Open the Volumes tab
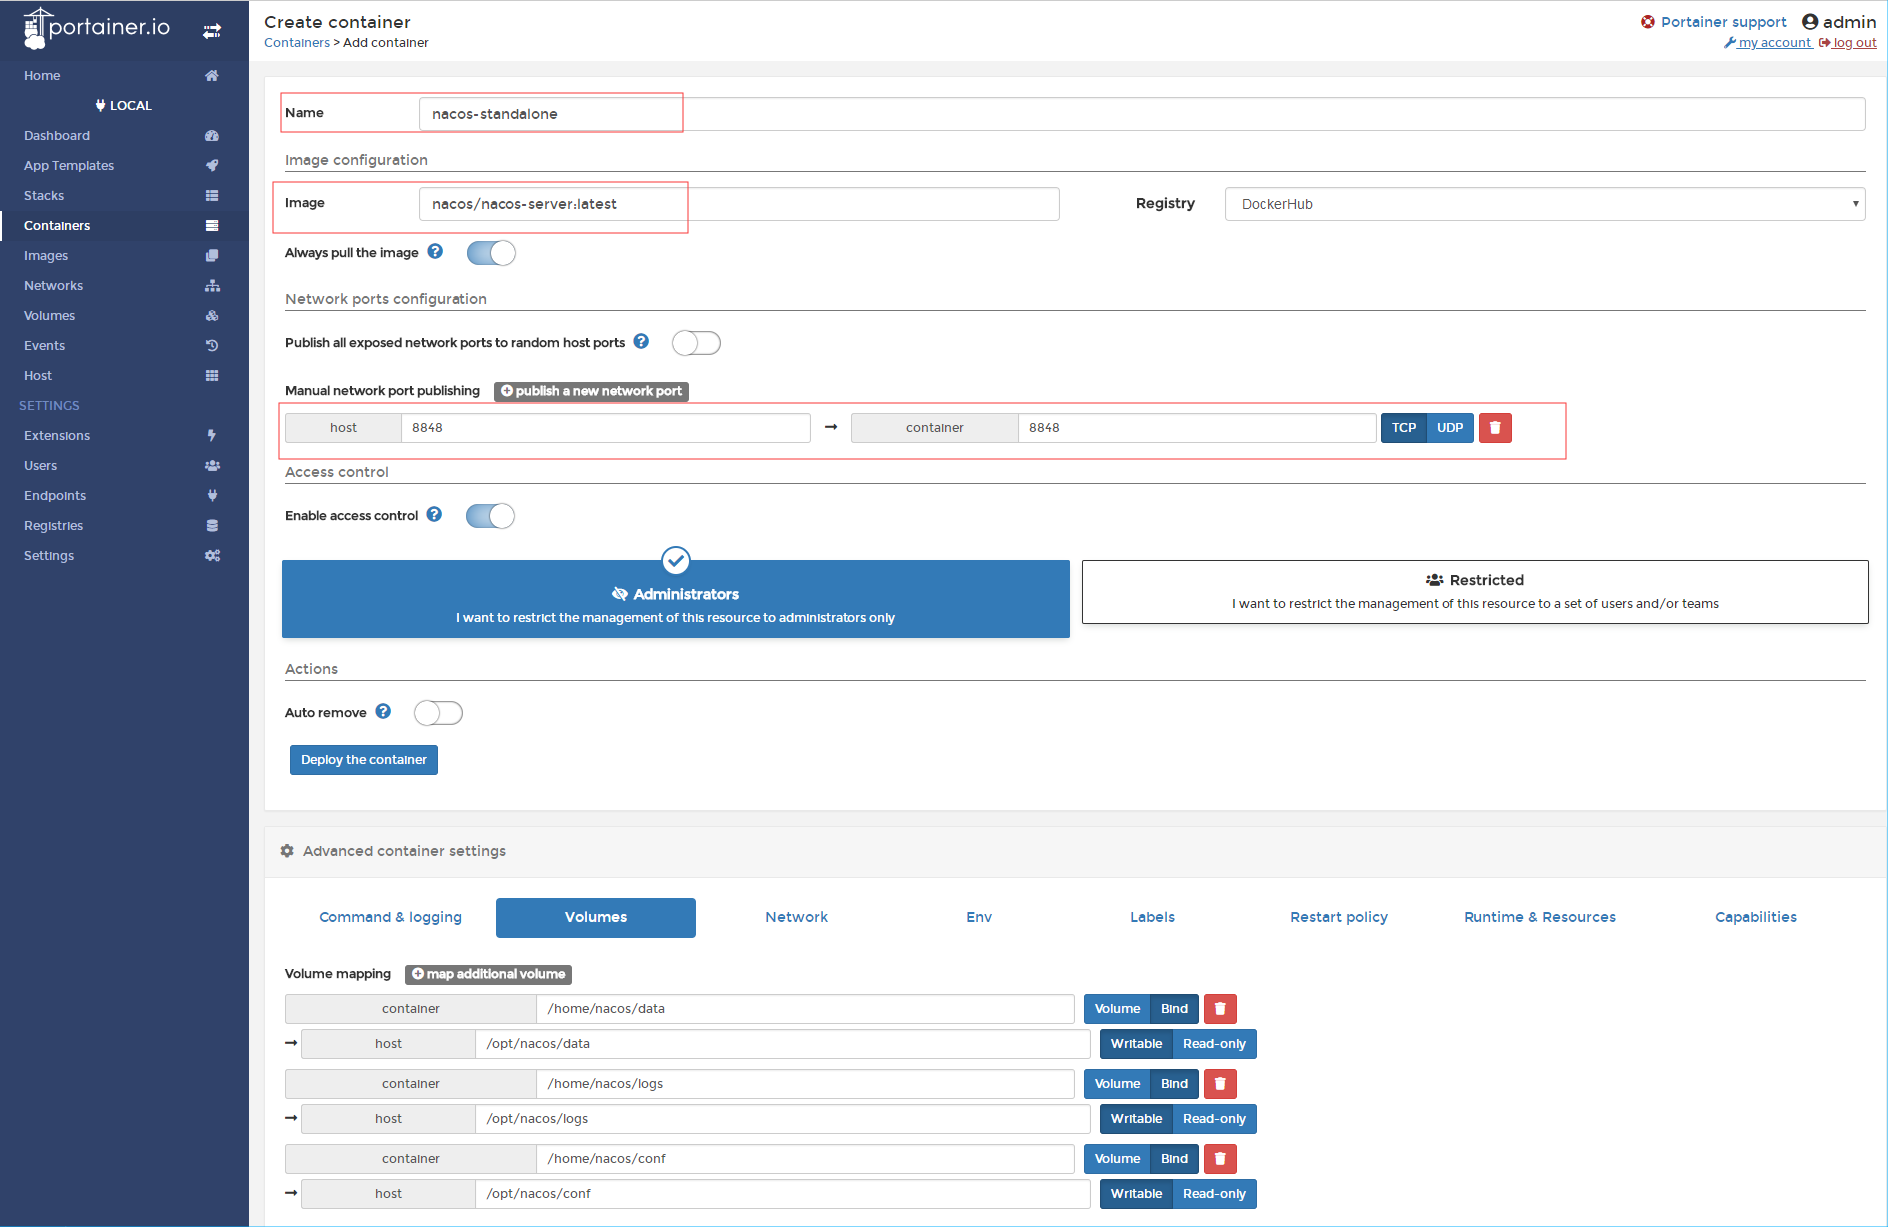Viewport: 1888px width, 1227px height. (x=596, y=918)
